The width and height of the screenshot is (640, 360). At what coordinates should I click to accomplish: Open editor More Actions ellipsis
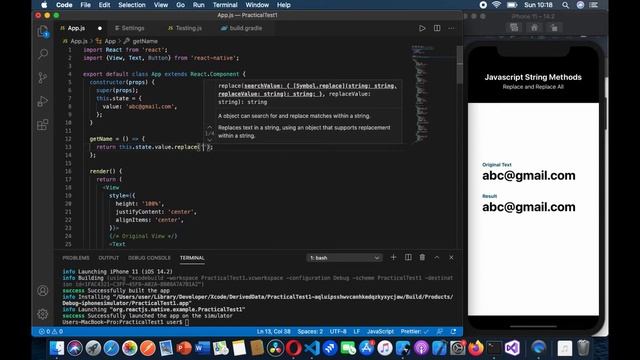451,28
